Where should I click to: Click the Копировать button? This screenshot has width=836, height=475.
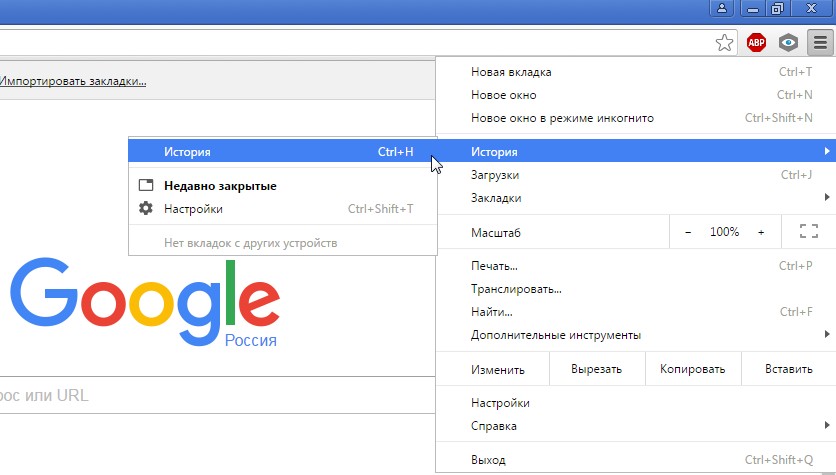[693, 369]
